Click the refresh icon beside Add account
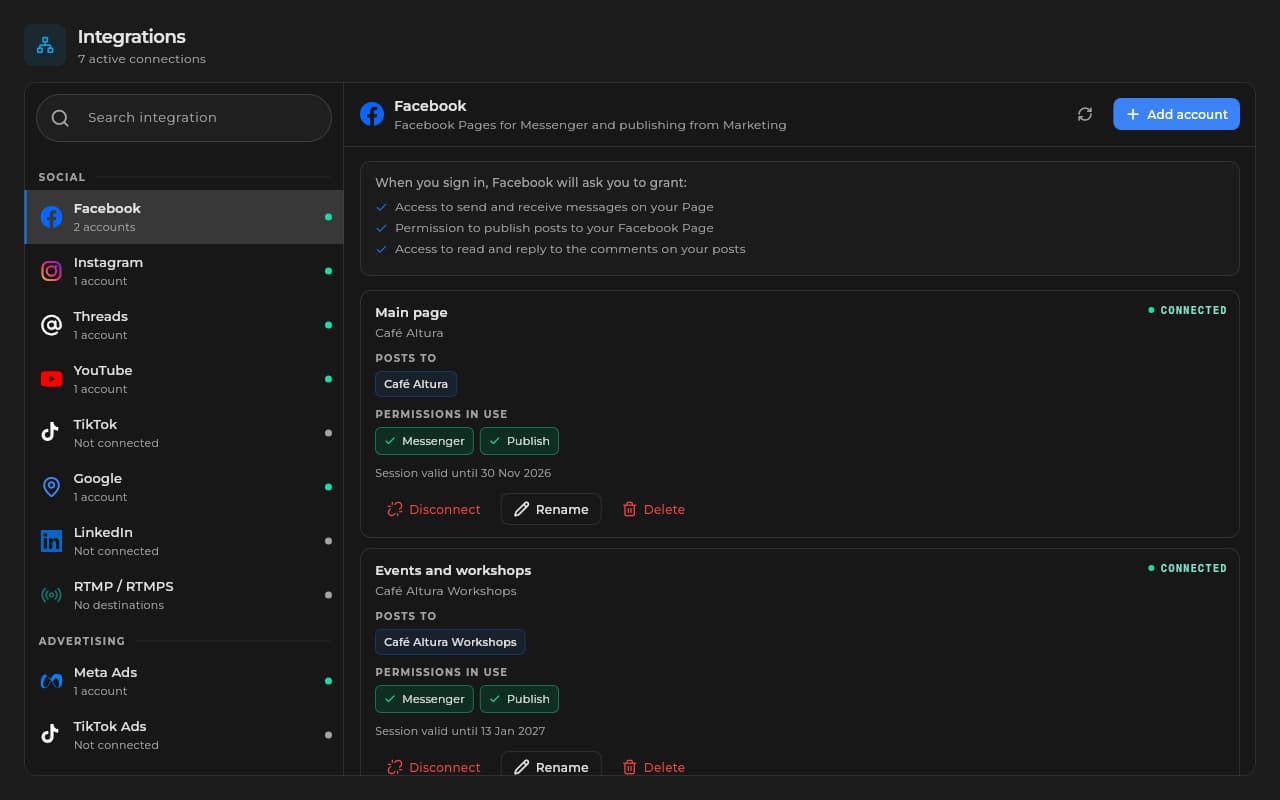Image resolution: width=1280 pixels, height=800 pixels. (1085, 114)
